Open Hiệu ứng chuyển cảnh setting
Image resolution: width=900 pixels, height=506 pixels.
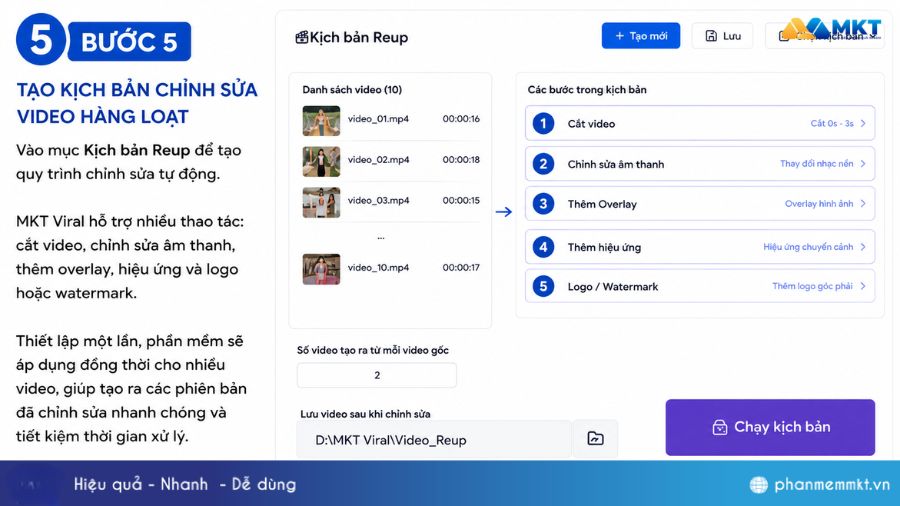[x=808, y=247]
